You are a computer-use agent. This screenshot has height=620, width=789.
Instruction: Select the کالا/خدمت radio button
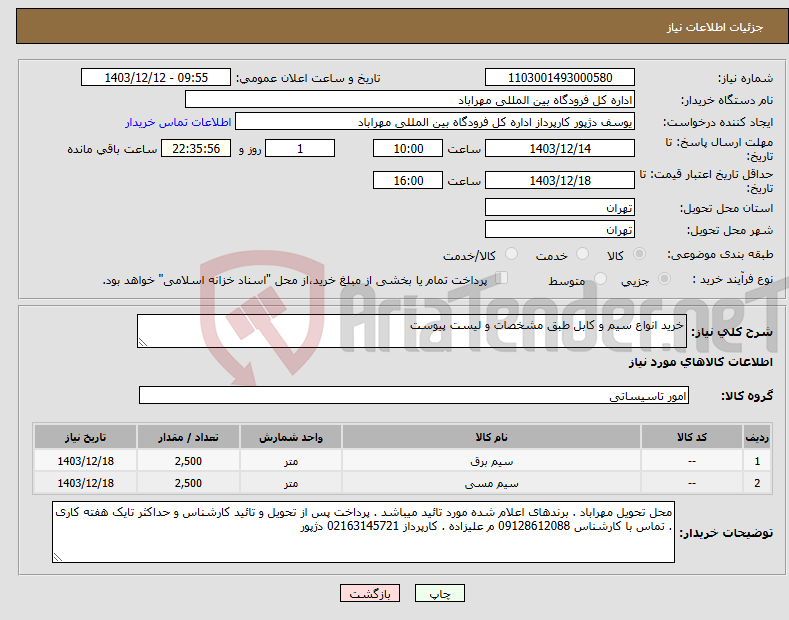tap(511, 254)
